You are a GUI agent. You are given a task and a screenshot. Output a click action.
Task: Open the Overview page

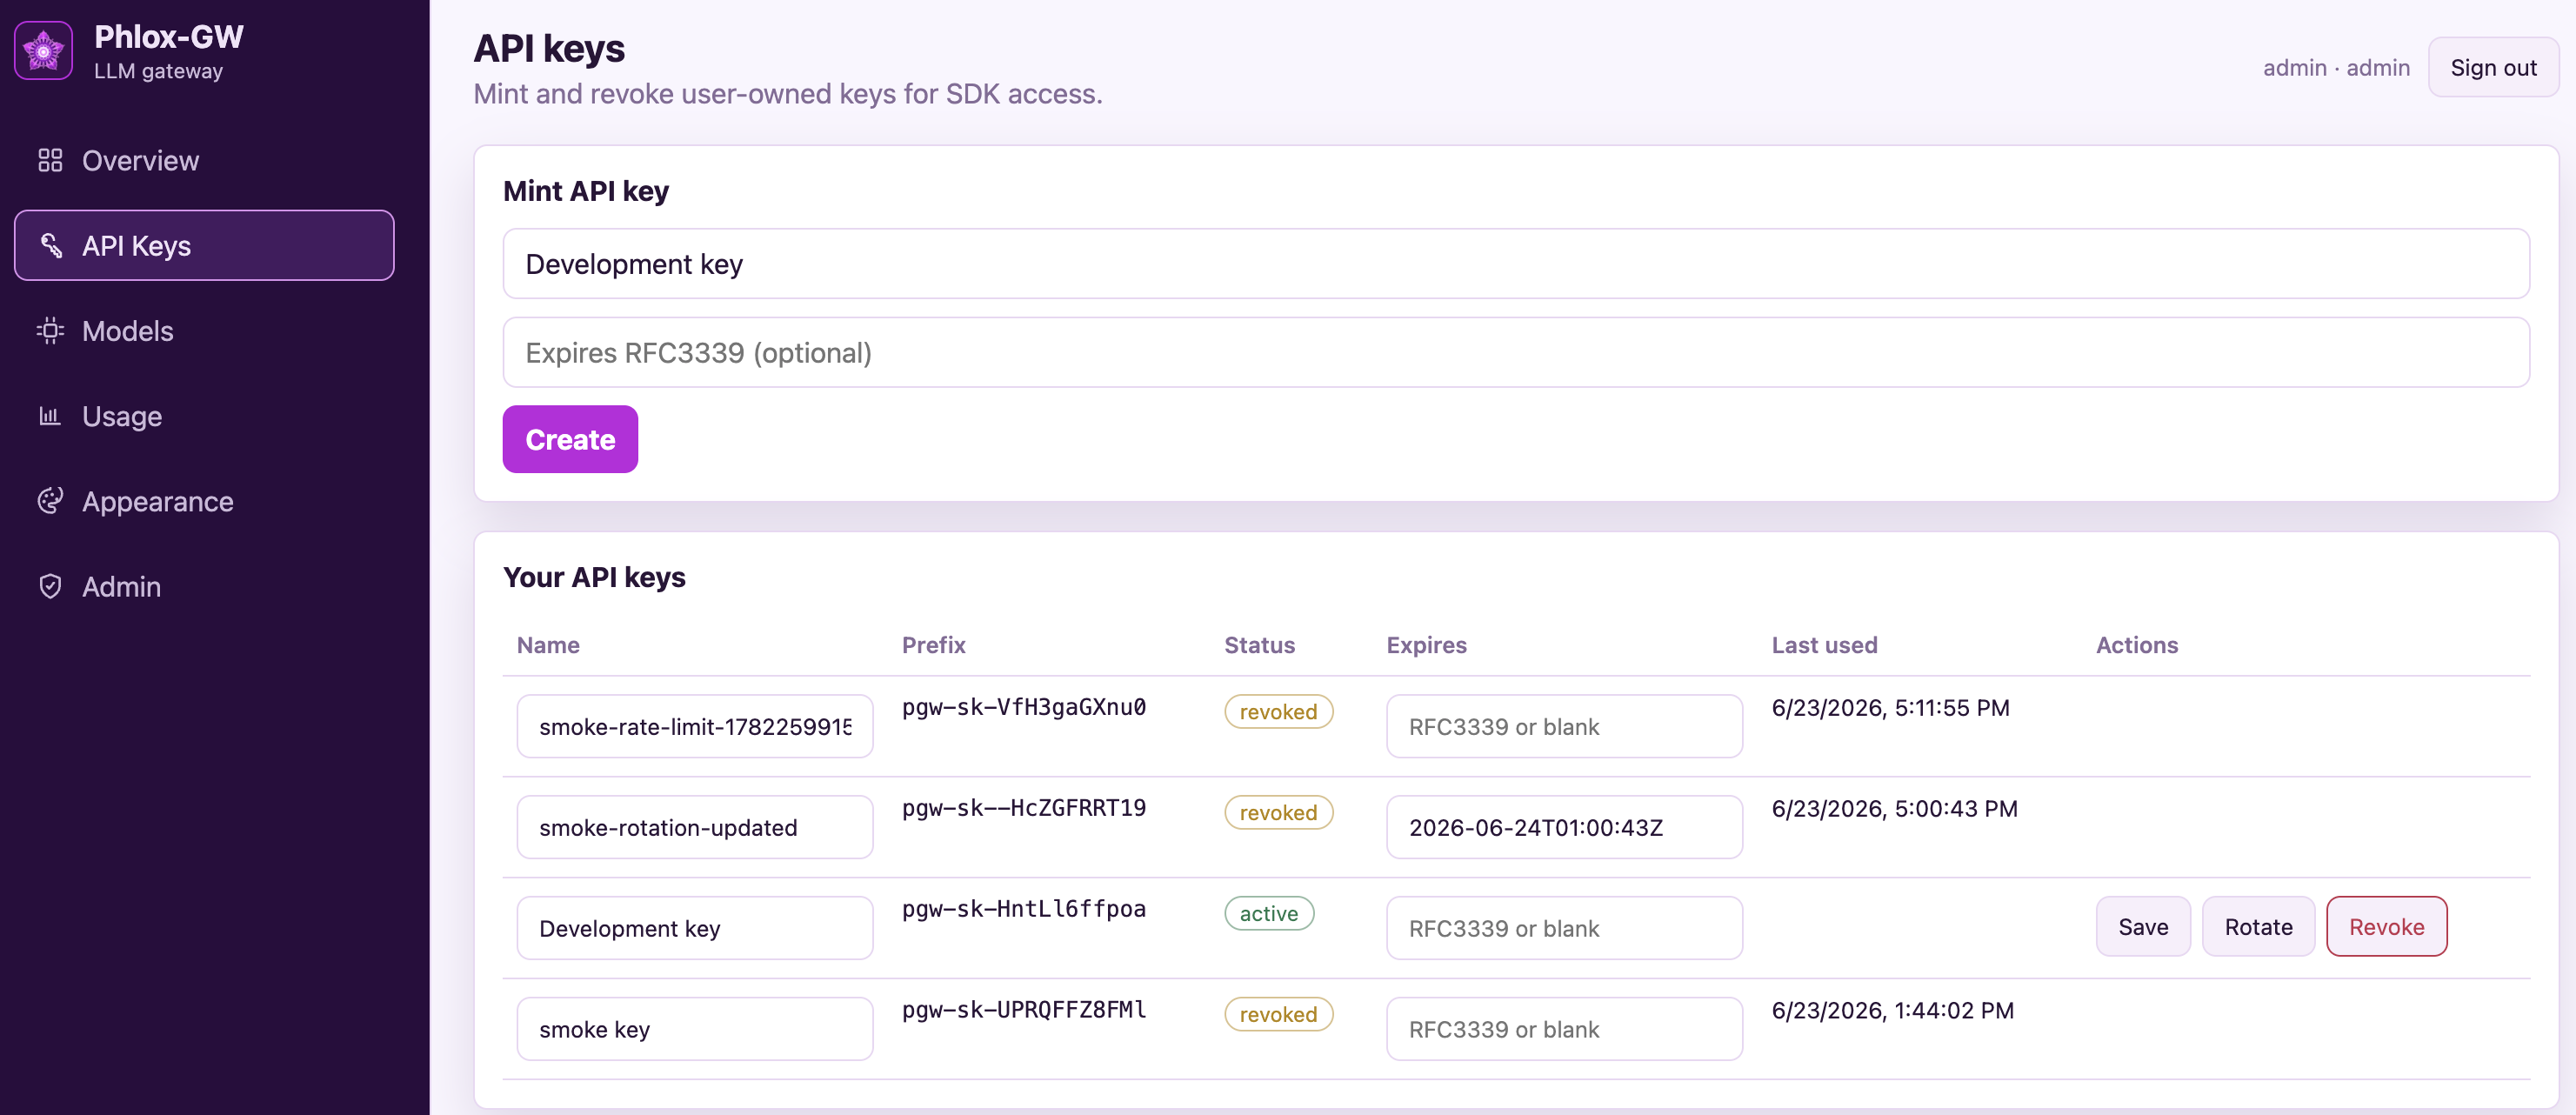(204, 160)
